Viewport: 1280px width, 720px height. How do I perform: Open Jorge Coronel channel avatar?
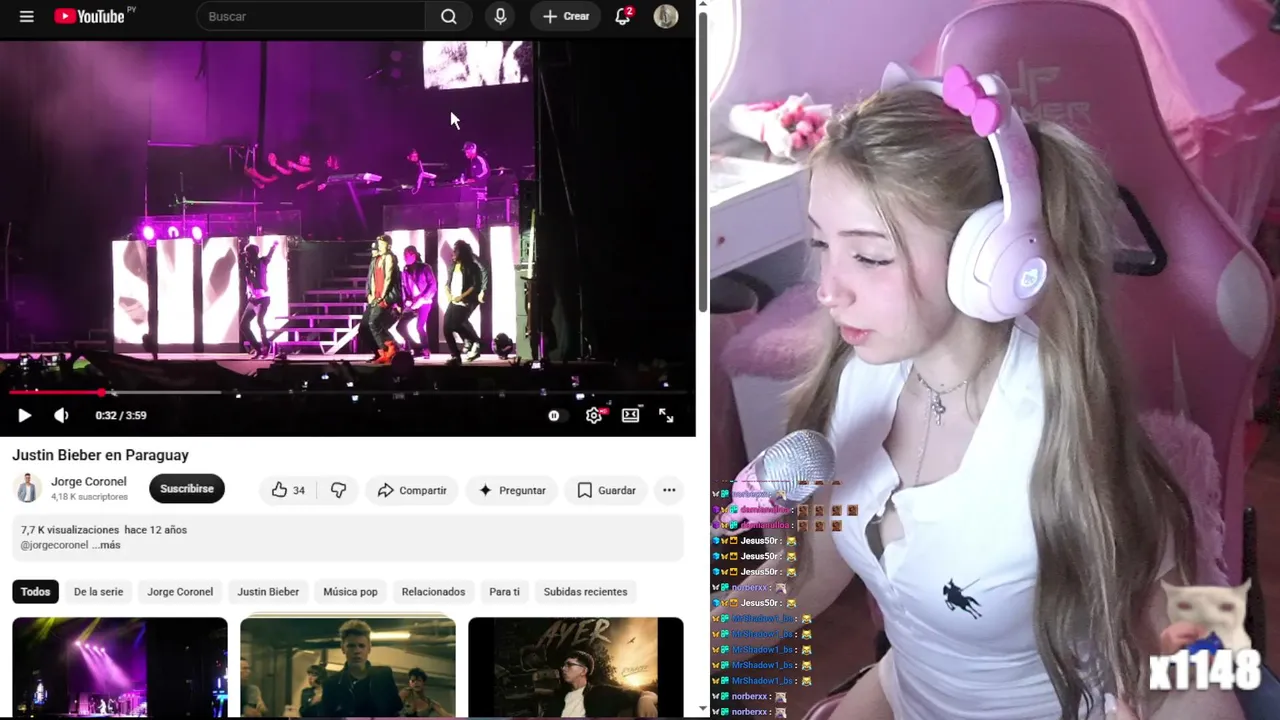(x=27, y=489)
